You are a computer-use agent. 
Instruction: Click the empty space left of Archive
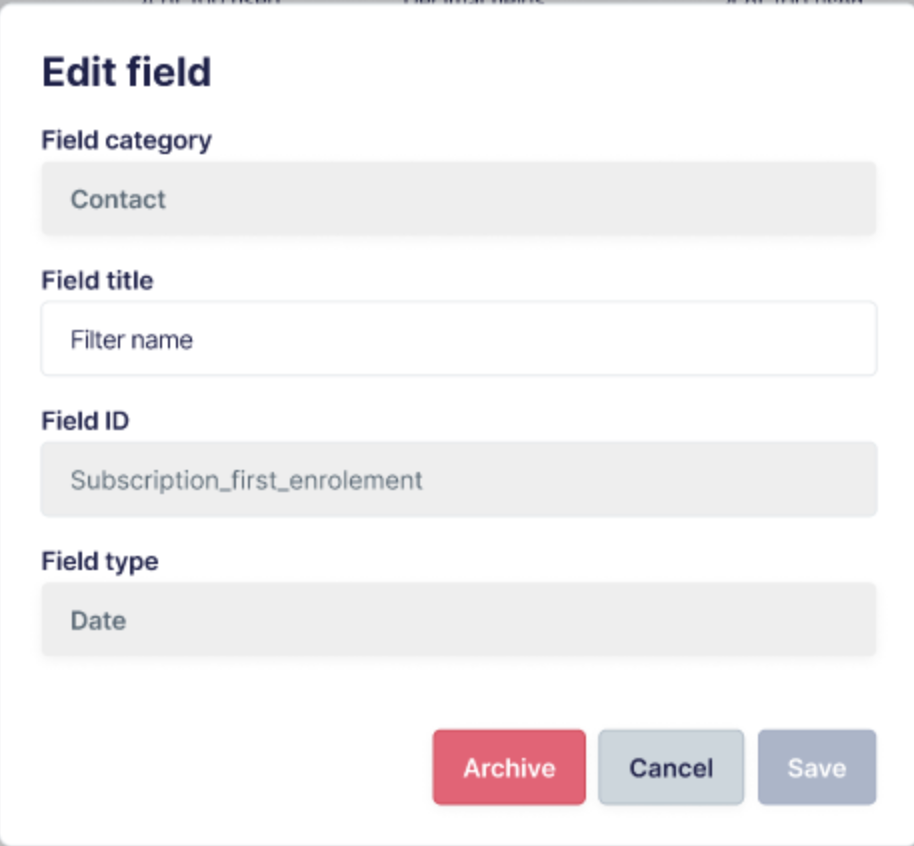point(233,767)
